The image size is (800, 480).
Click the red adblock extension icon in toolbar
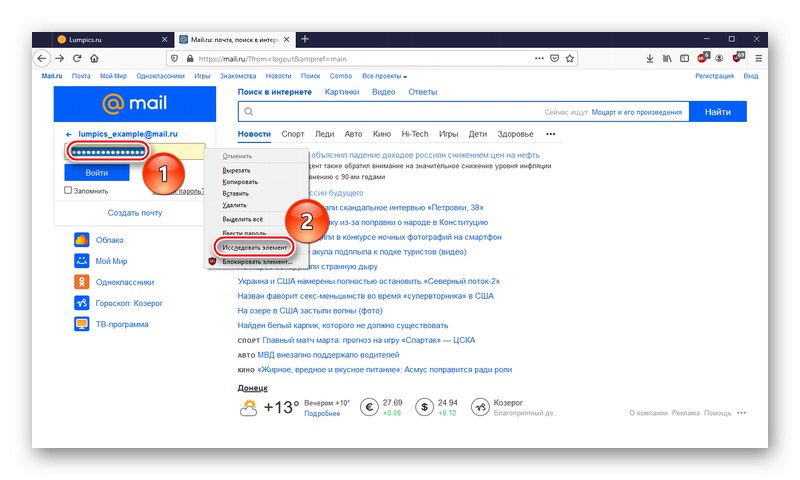tap(703, 58)
